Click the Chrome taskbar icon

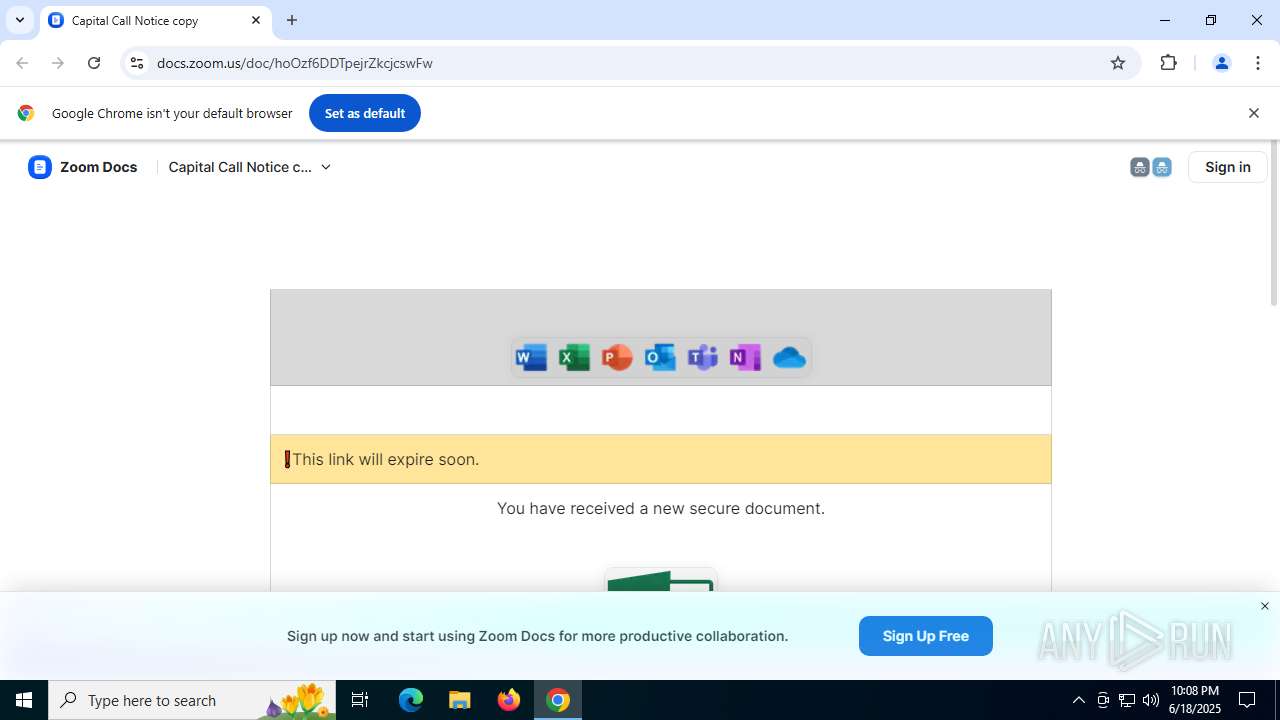tap(558, 700)
